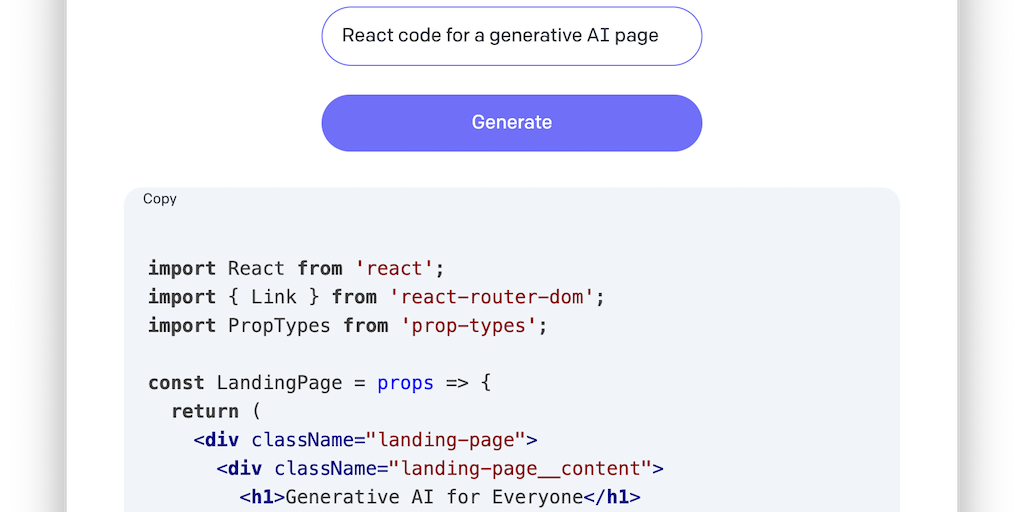Click the prompt text input field
This screenshot has width=1024, height=512.
511,36
